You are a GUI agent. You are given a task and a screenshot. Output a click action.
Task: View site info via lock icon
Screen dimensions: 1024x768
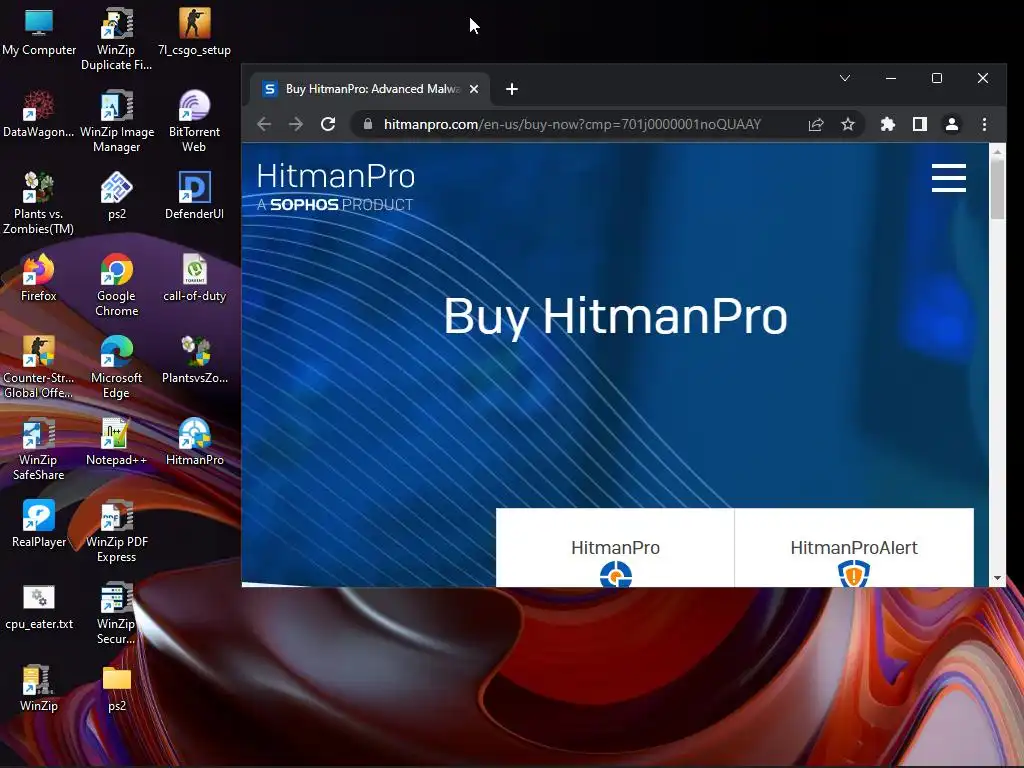368,124
